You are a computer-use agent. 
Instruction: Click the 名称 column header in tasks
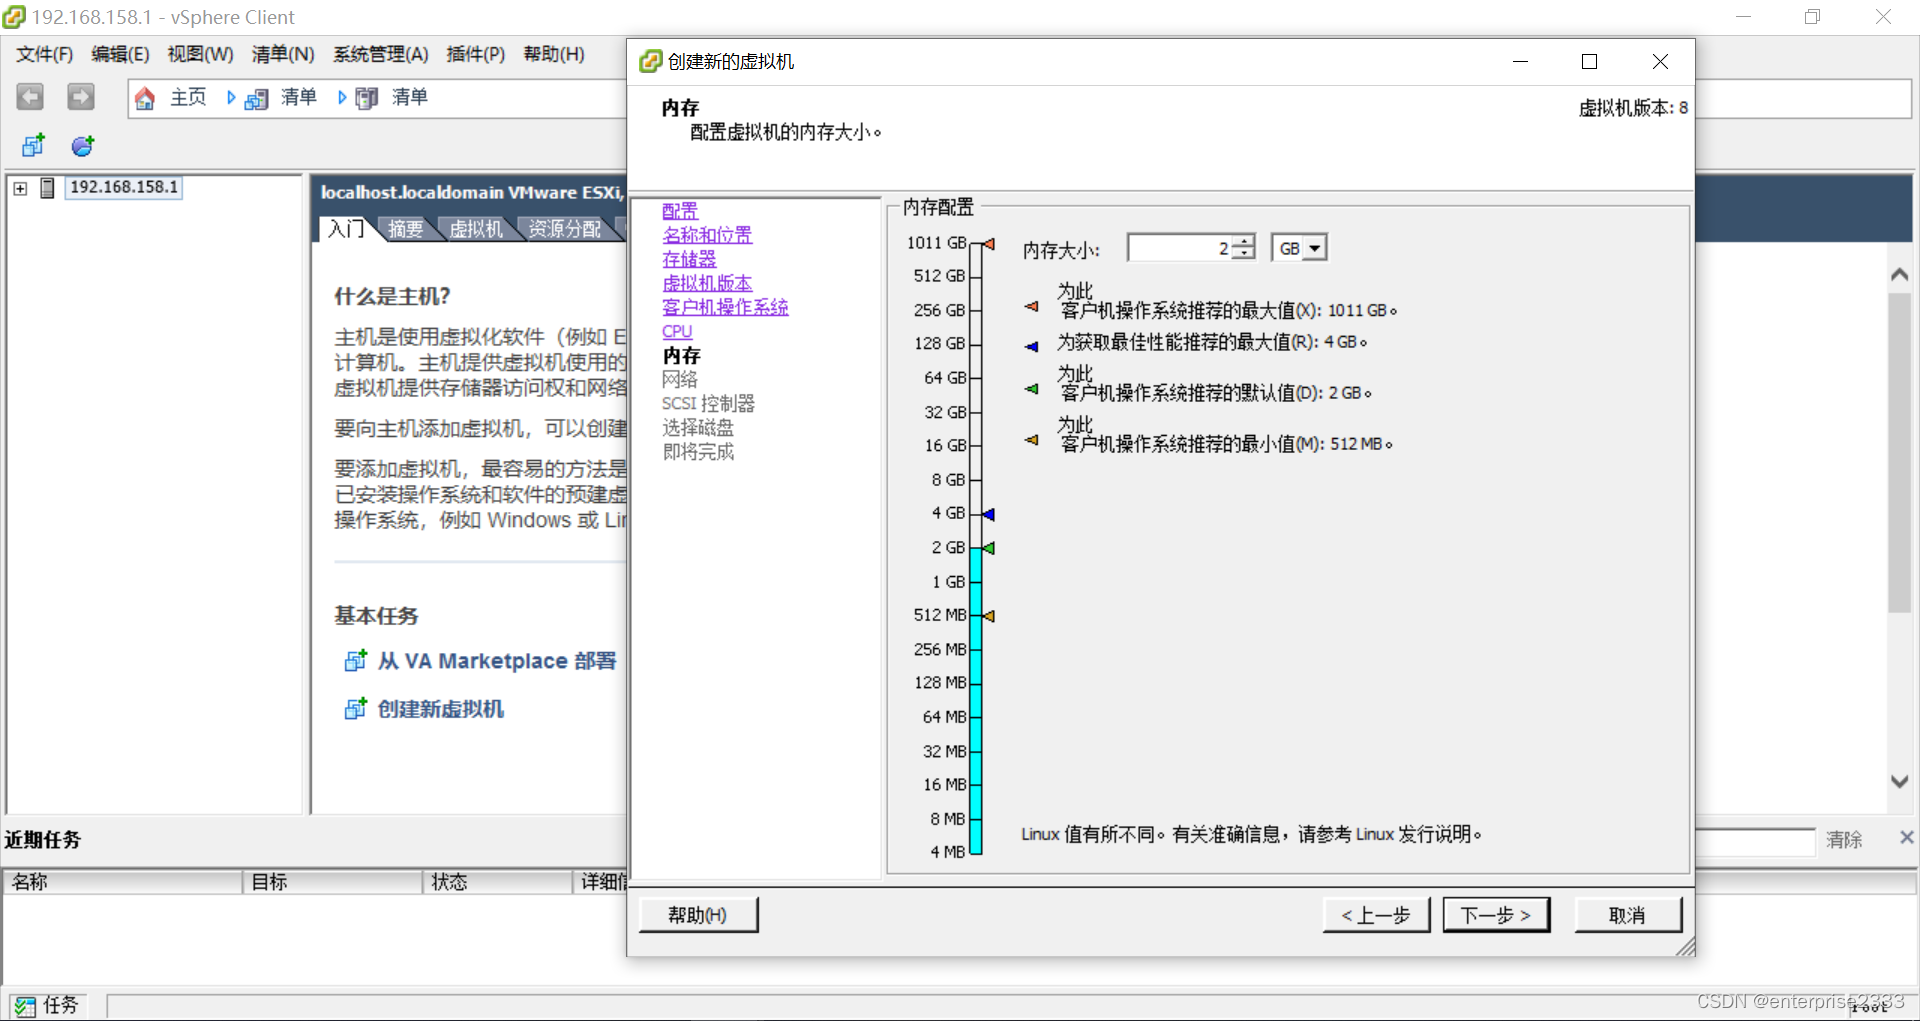[x=123, y=882]
